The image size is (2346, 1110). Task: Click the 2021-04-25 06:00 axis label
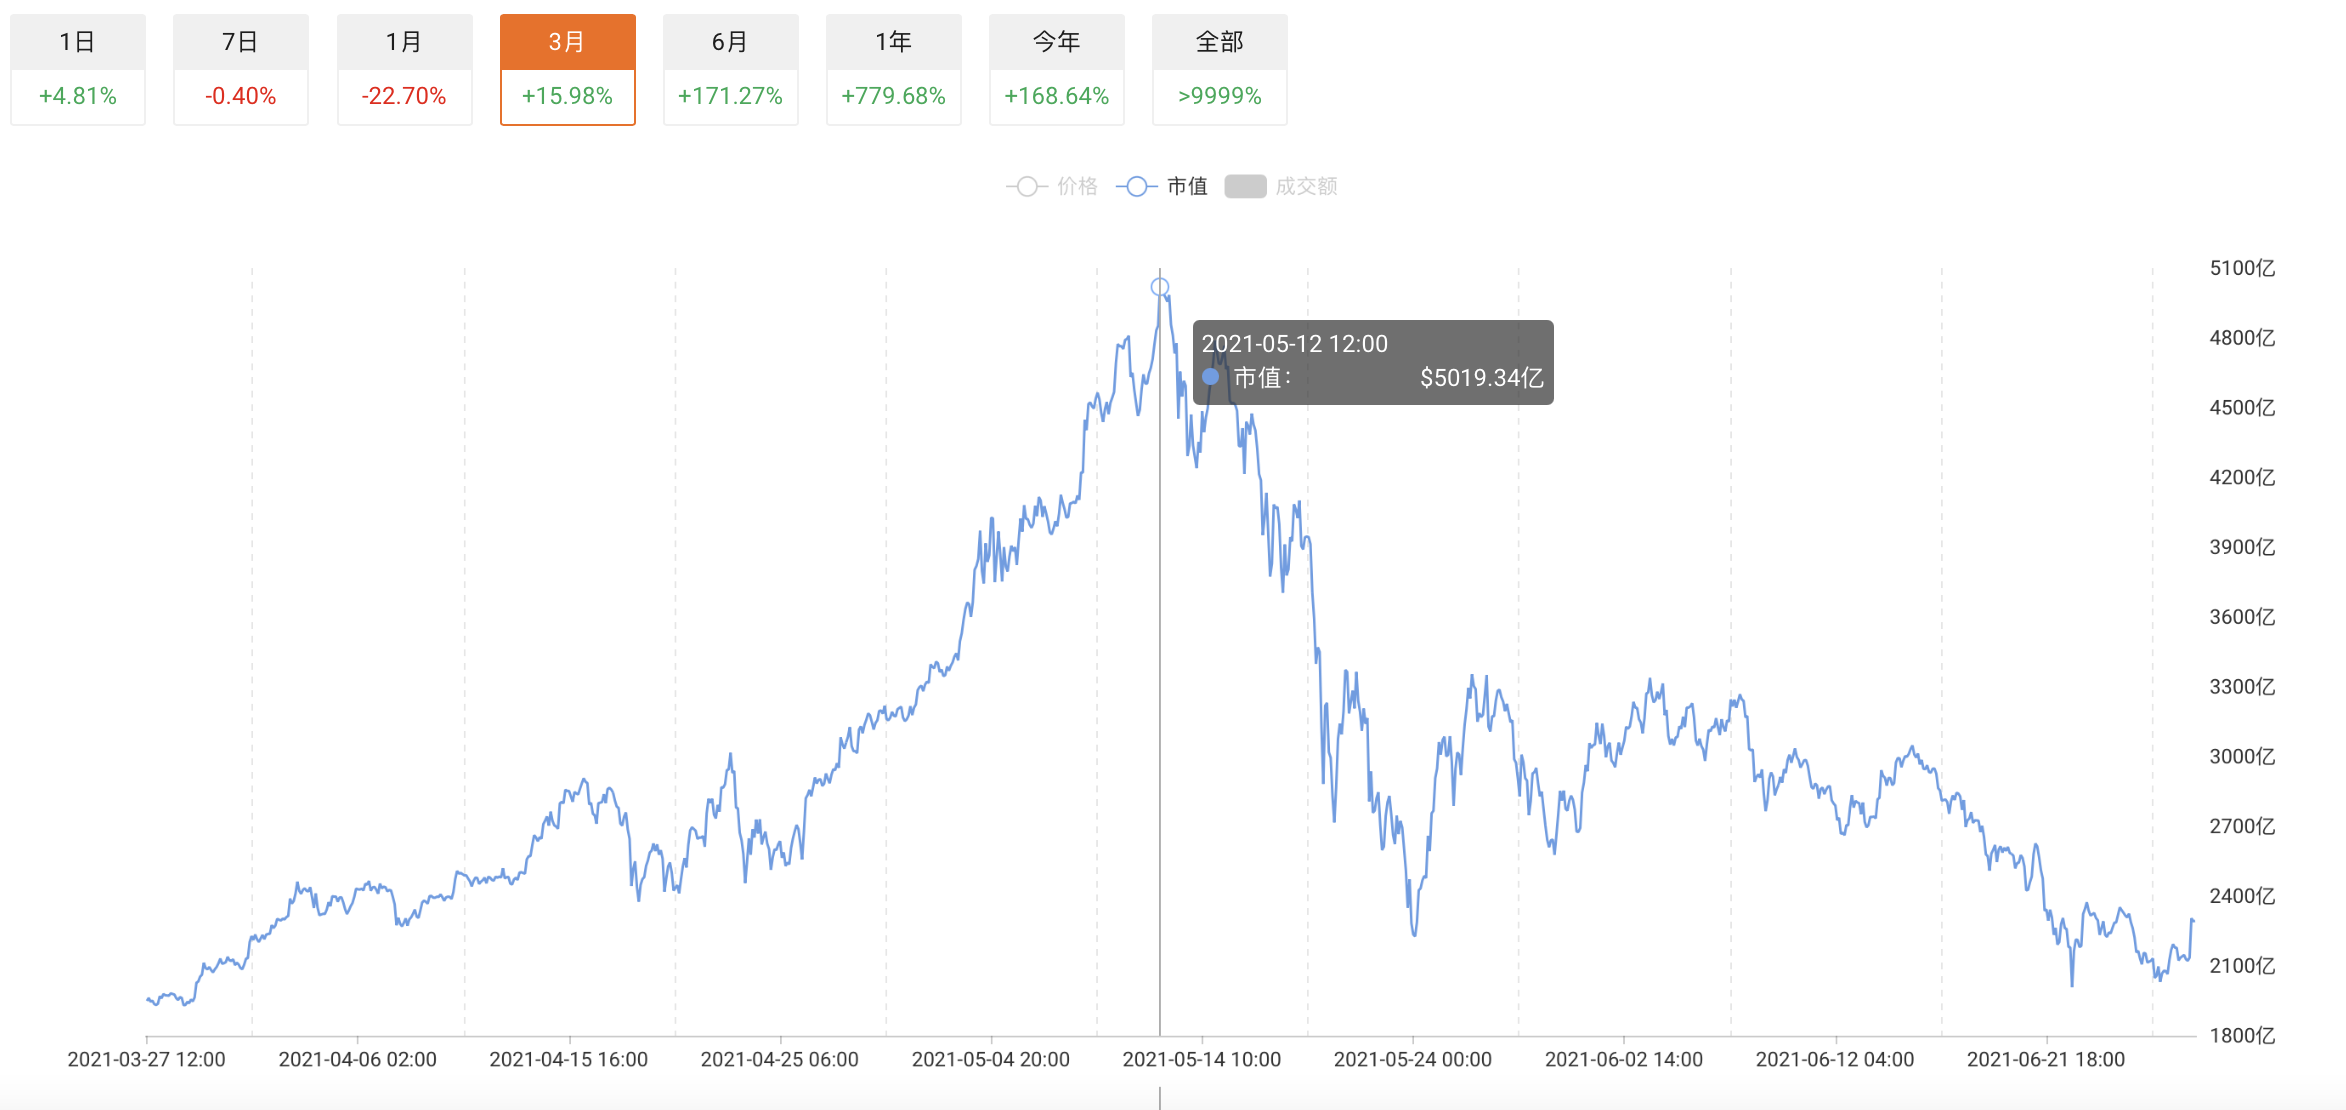pyautogui.click(x=779, y=1059)
